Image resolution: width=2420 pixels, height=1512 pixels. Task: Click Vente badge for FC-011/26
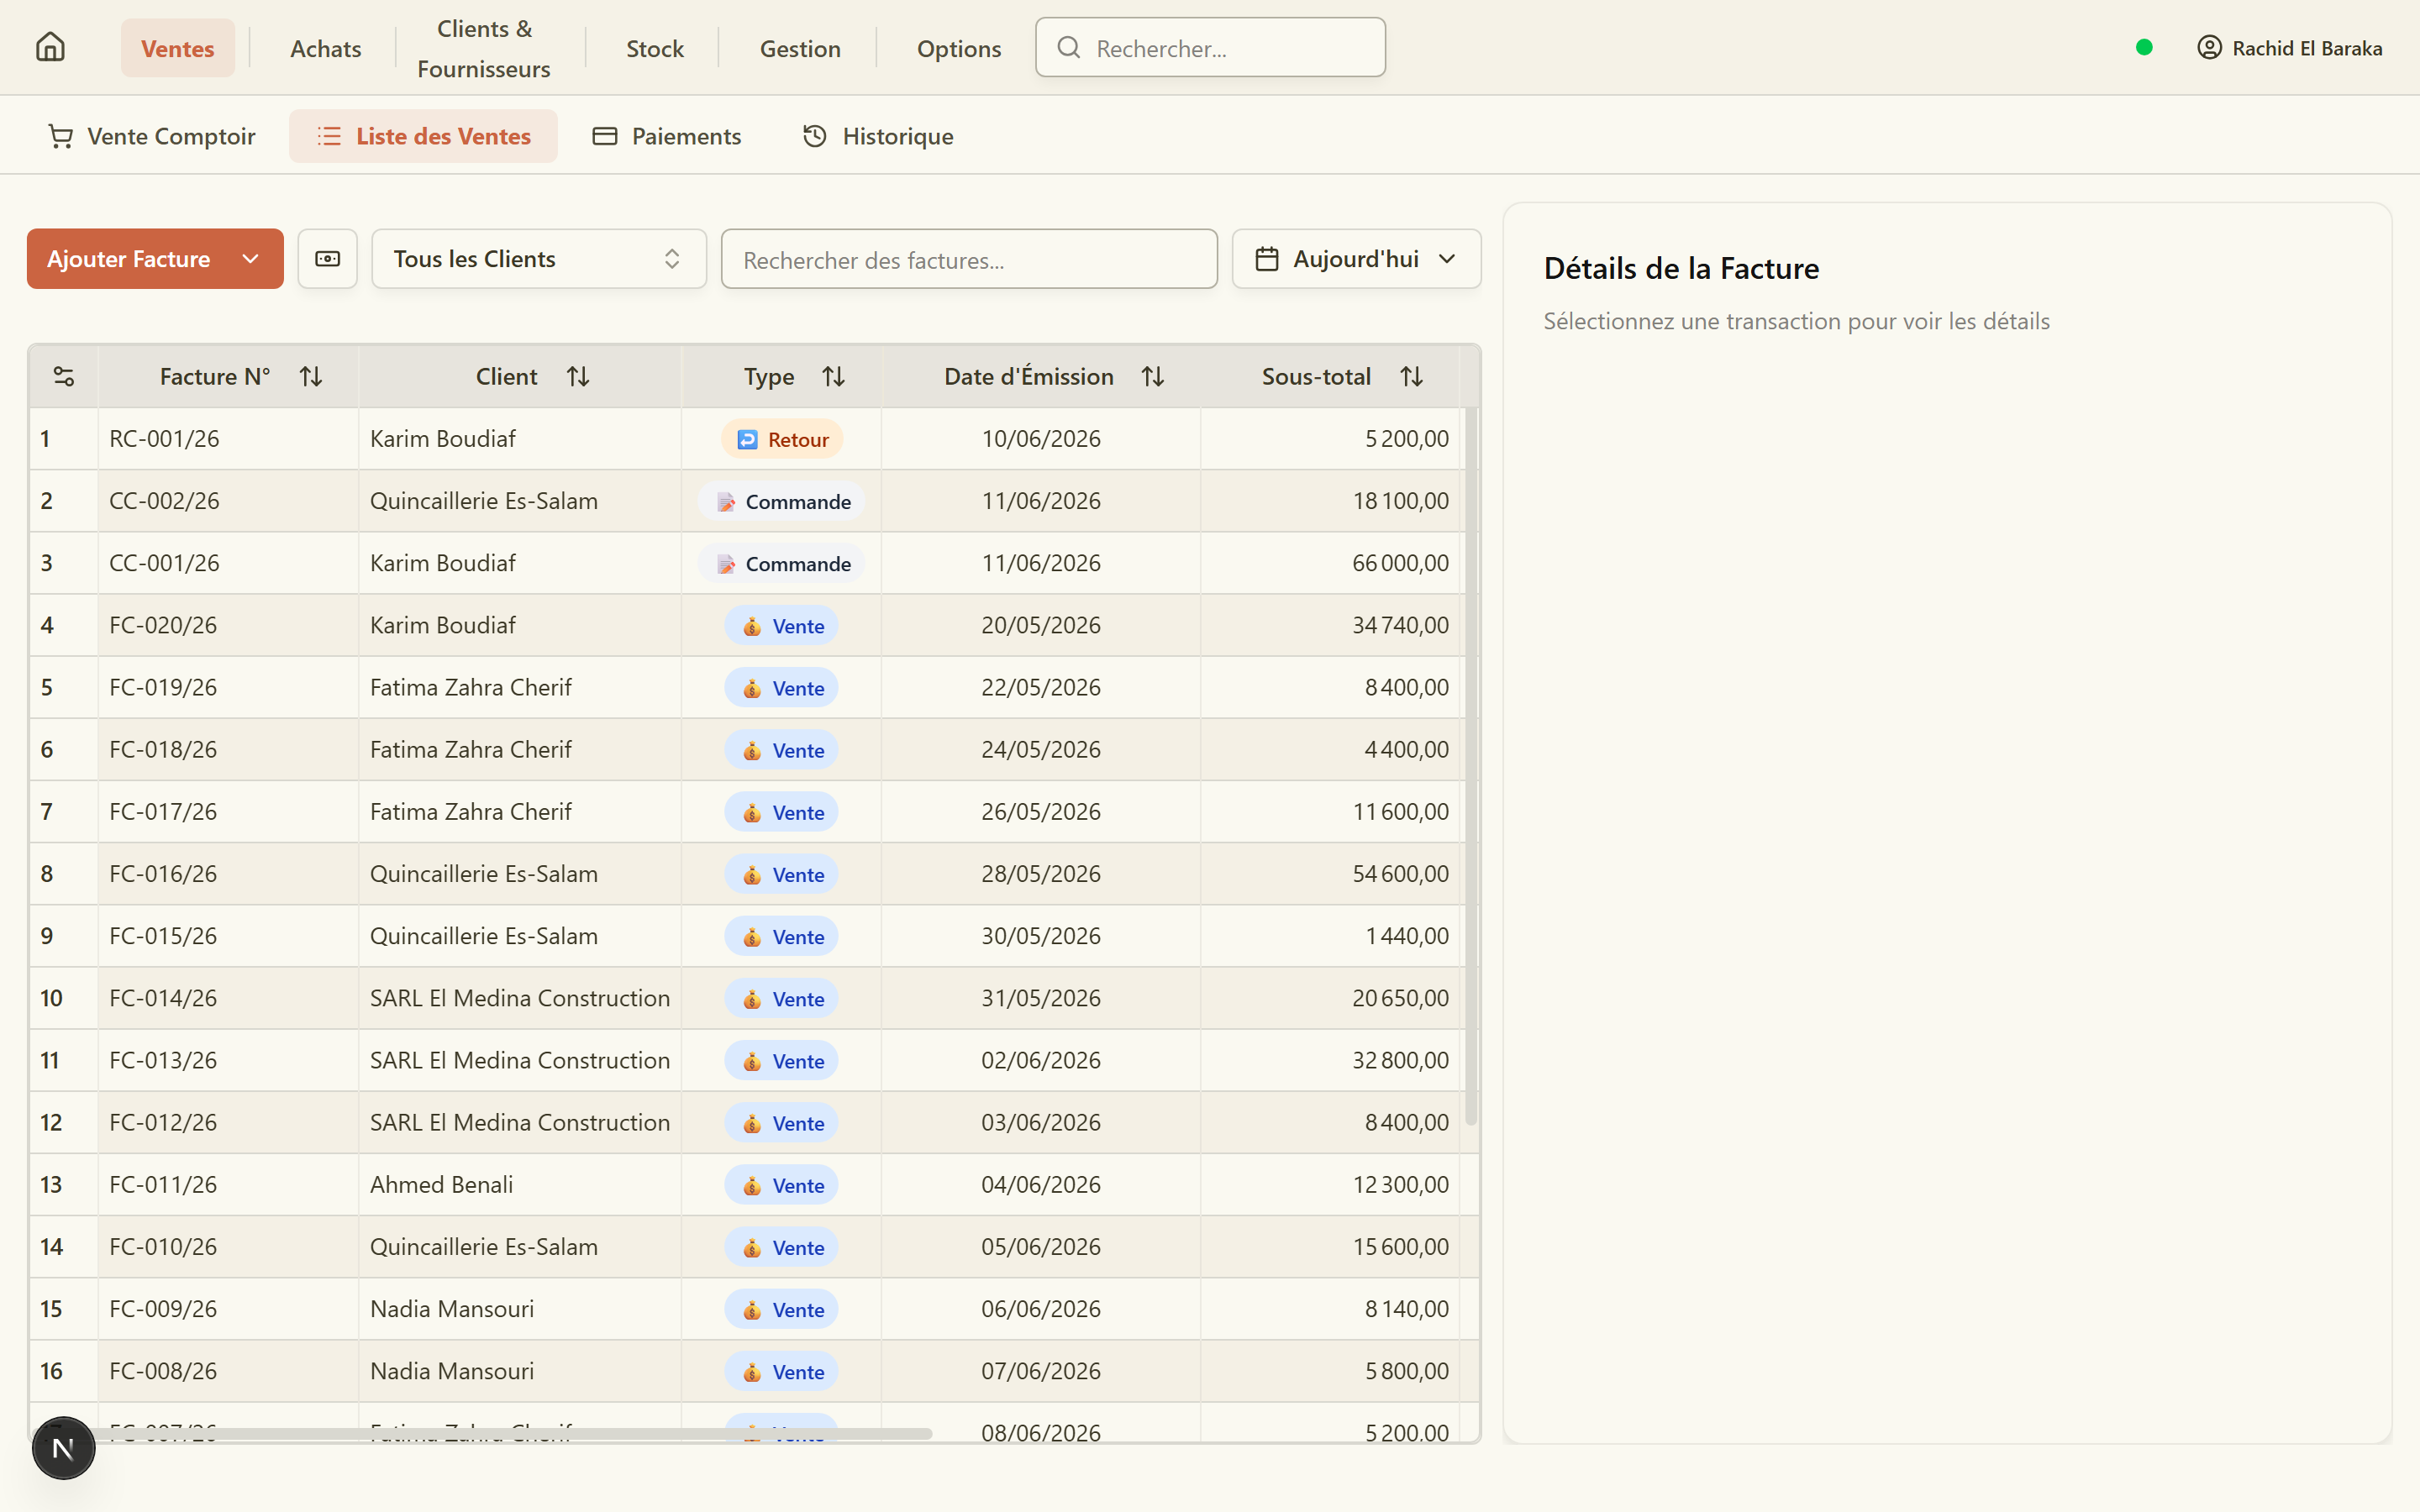click(782, 1185)
